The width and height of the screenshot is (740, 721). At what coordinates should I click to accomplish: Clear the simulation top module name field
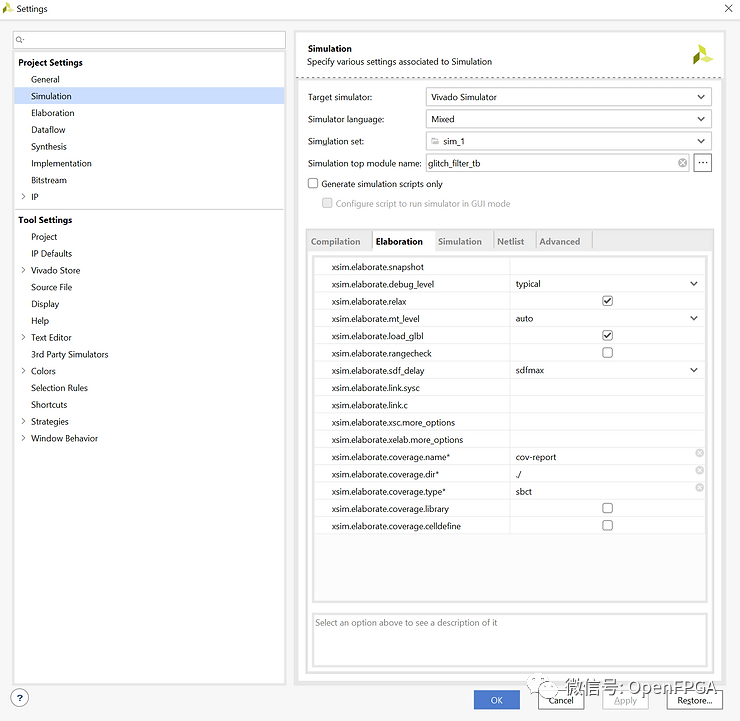point(683,163)
